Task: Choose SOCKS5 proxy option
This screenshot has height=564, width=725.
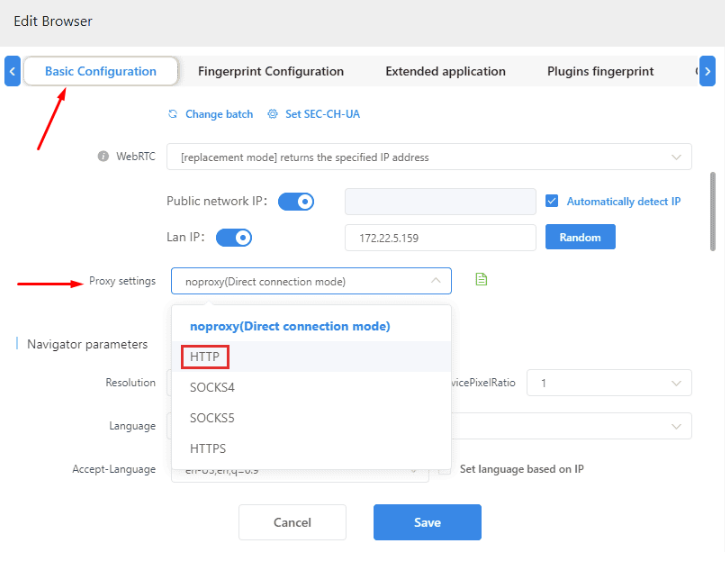Action: coord(212,418)
